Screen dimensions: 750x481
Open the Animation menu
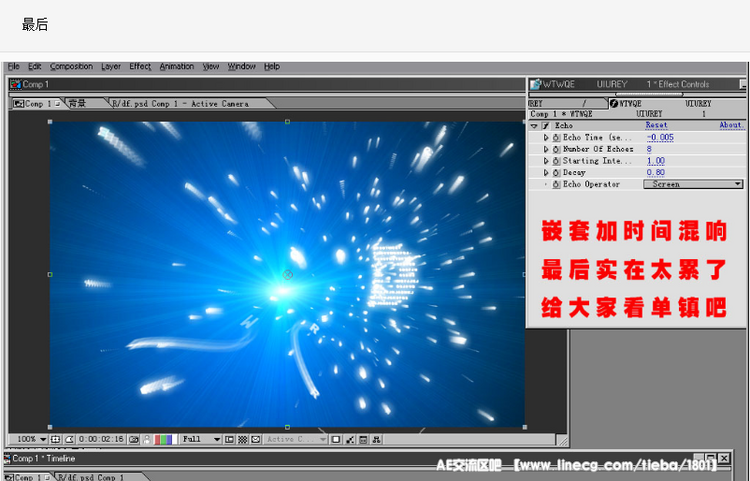tap(177, 66)
